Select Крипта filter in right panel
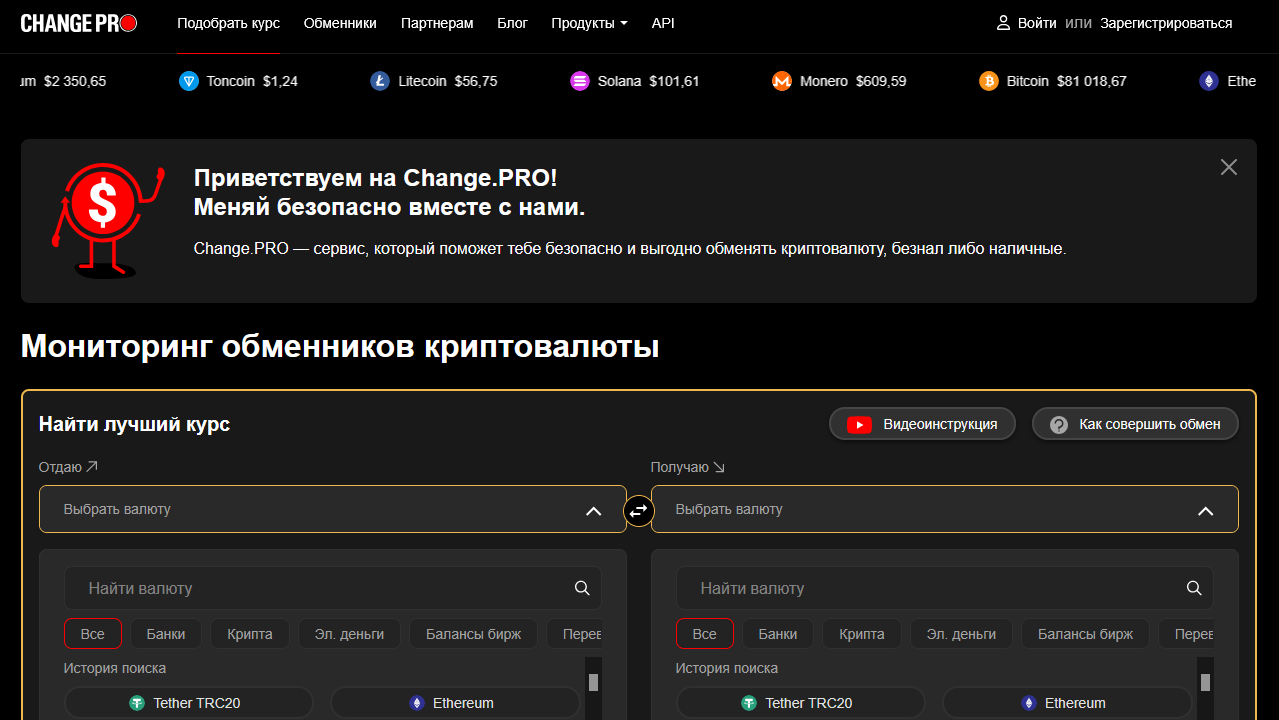Viewport: 1279px width, 720px height. tap(862, 634)
